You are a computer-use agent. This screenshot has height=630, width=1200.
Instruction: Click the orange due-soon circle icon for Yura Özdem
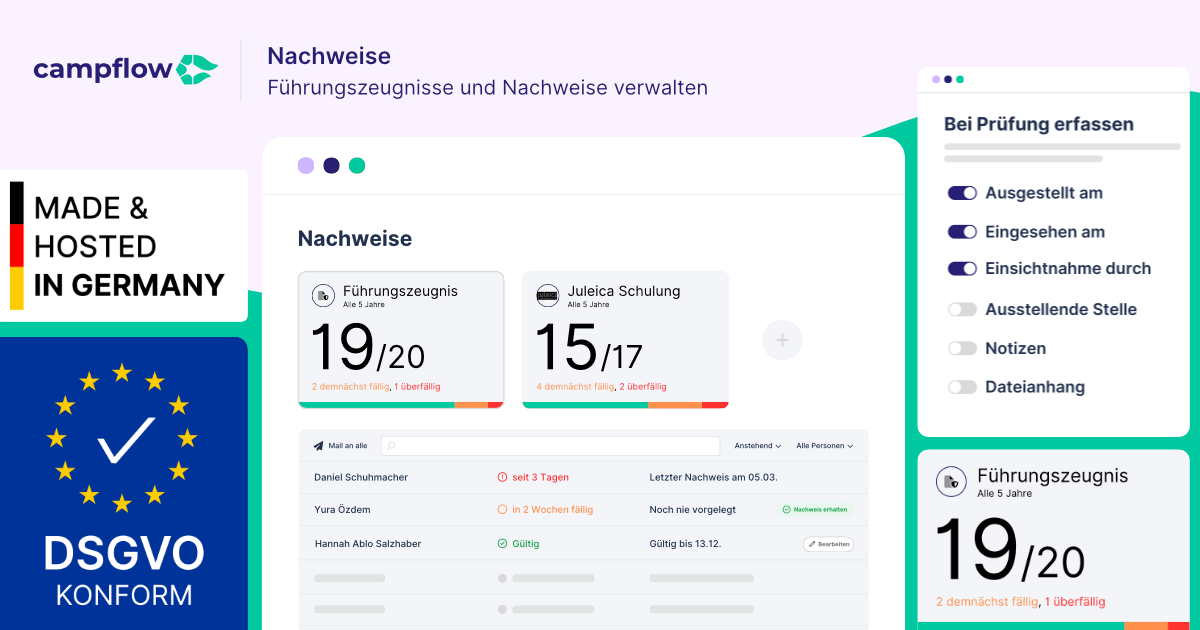coord(502,510)
